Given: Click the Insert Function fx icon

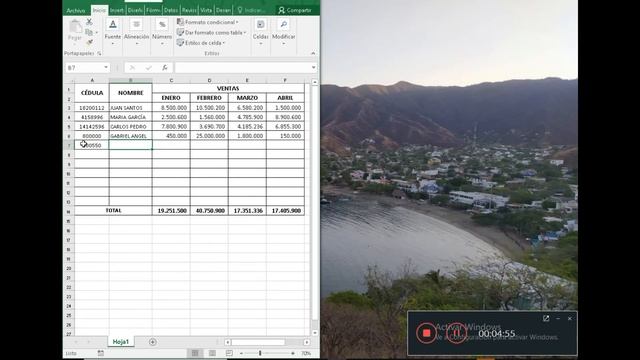Looking at the screenshot, I should pos(164,68).
